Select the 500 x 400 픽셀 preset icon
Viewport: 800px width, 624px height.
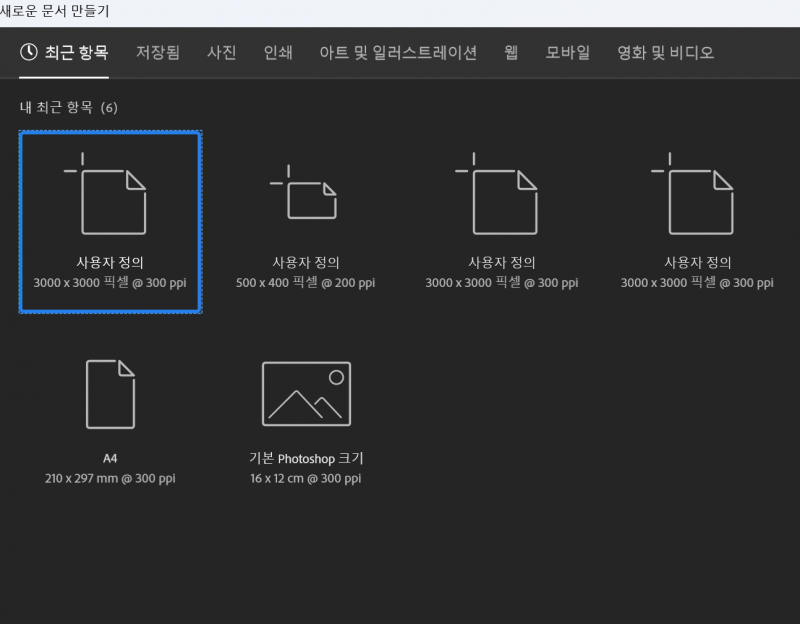coord(303,192)
